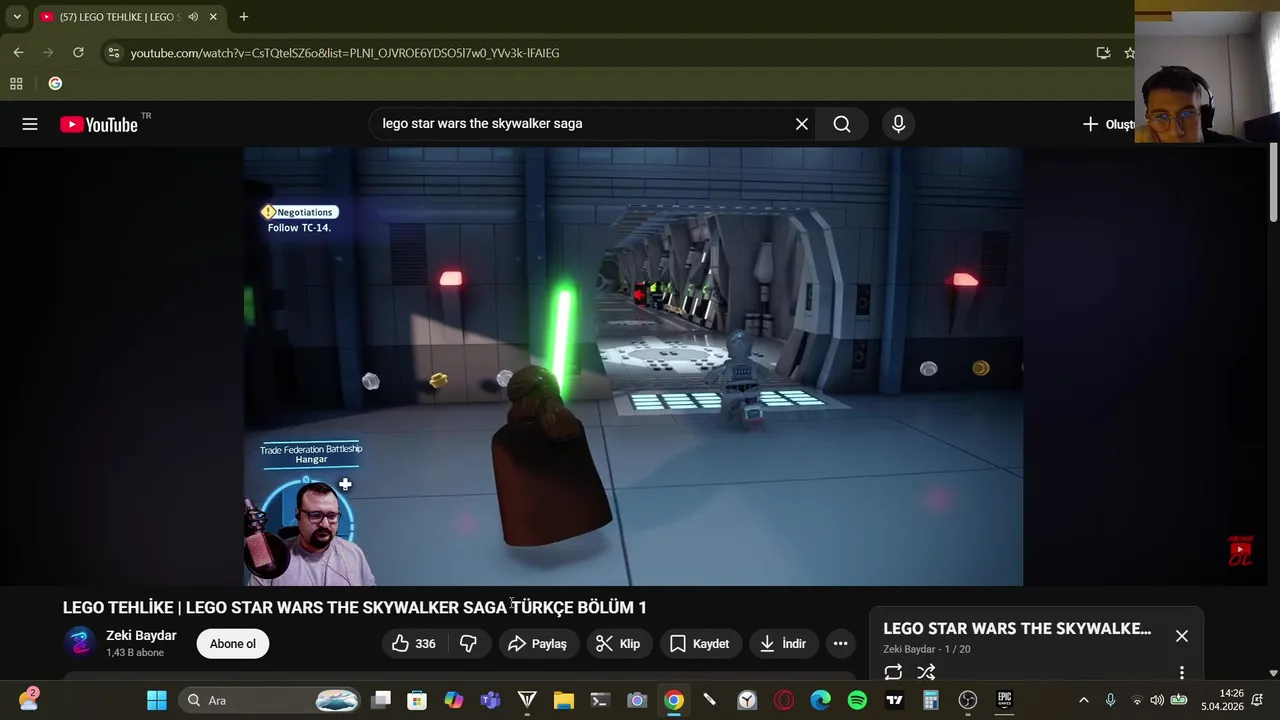The width and height of the screenshot is (1280, 720).
Task: Close the LEGO TEHLİKE browser tab
Action: (x=213, y=17)
